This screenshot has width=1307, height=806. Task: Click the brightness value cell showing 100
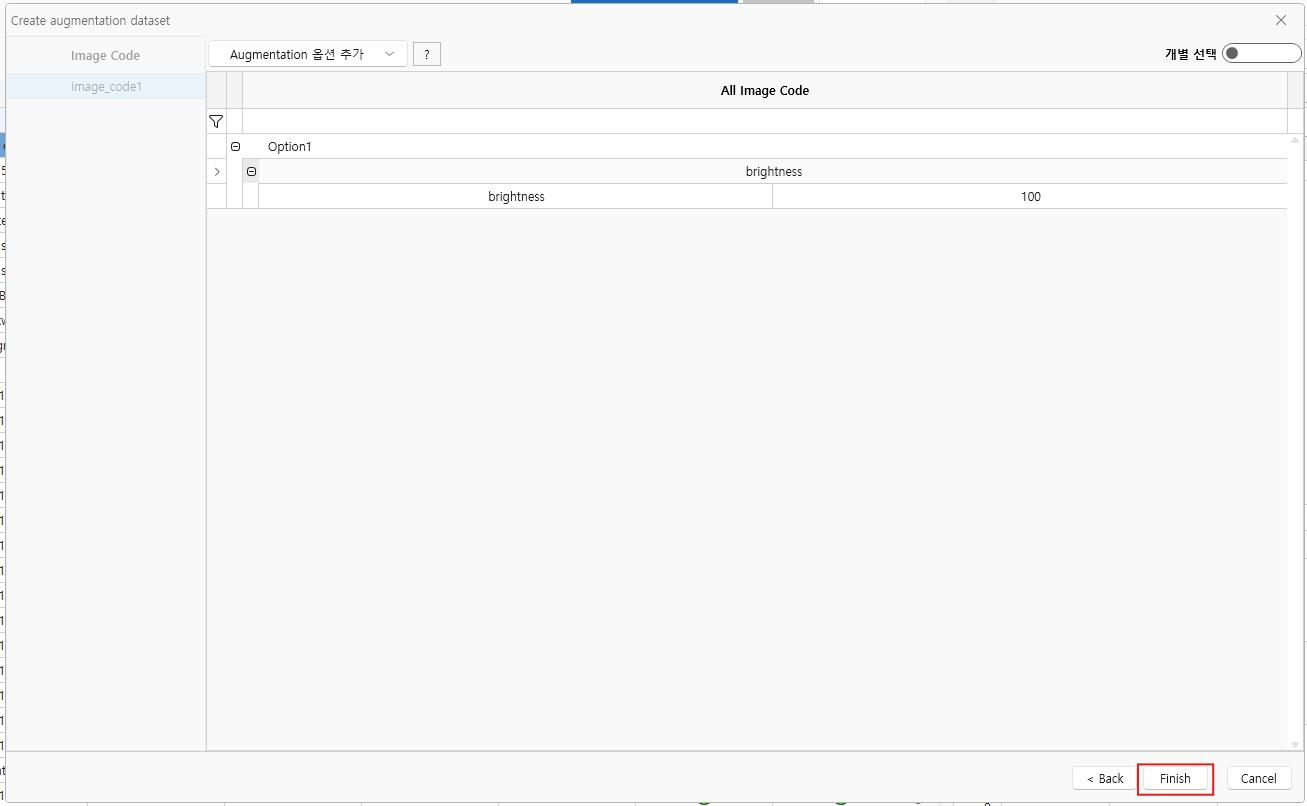click(1030, 197)
